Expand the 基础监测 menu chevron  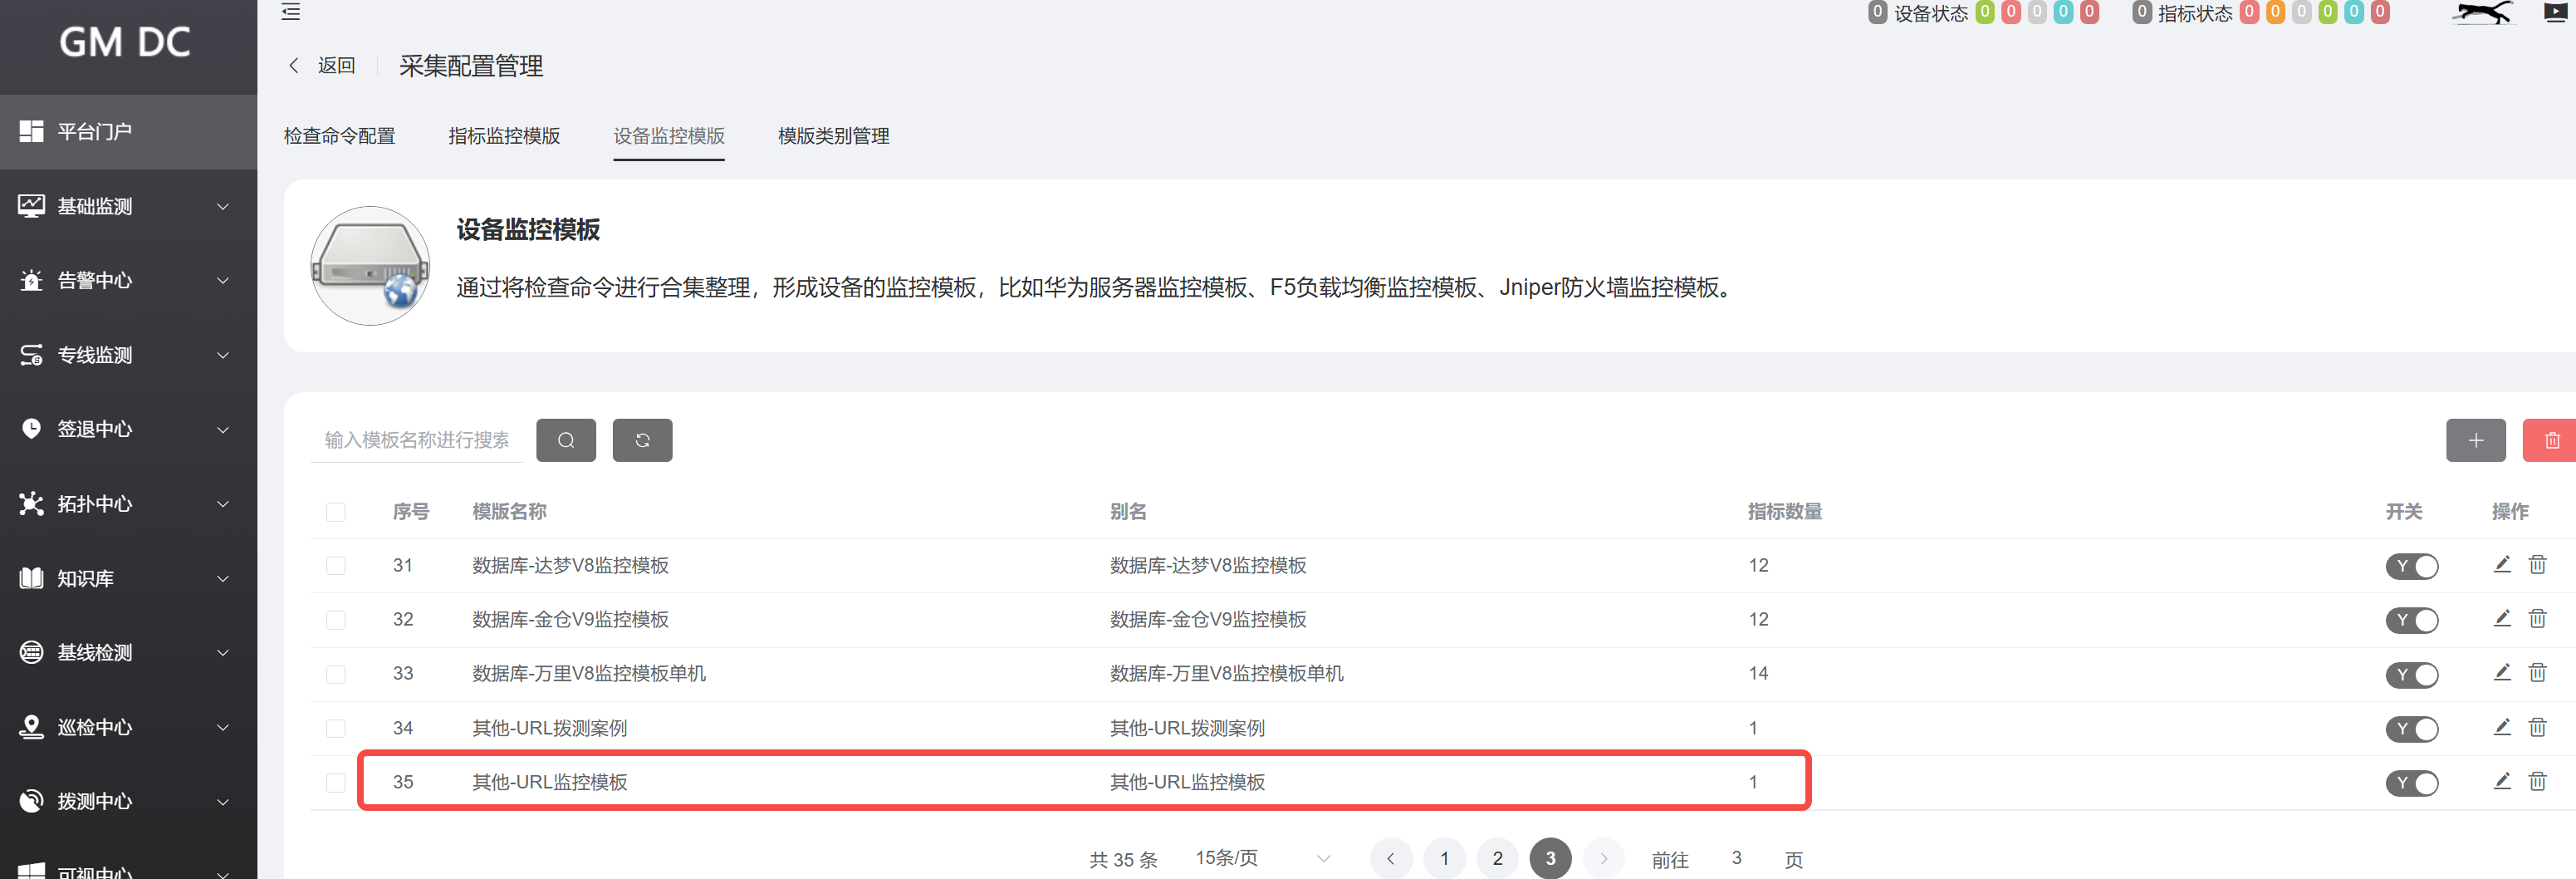click(223, 206)
